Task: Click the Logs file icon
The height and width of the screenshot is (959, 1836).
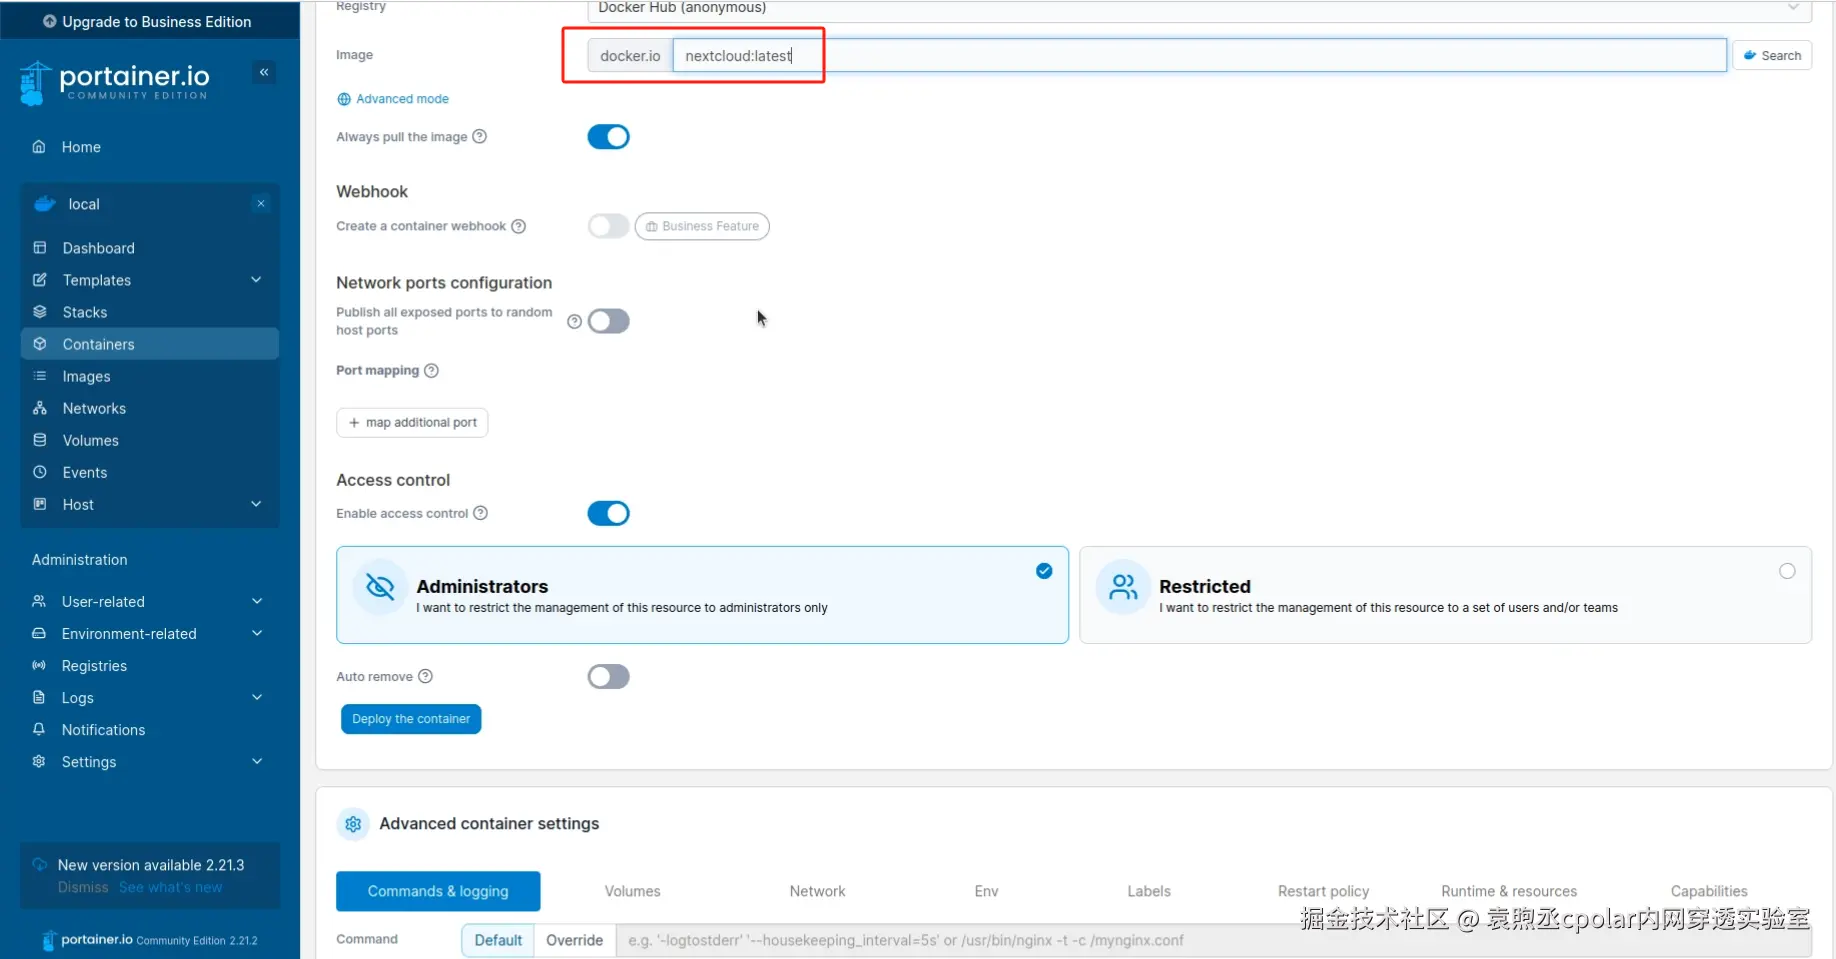Action: pyautogui.click(x=39, y=697)
